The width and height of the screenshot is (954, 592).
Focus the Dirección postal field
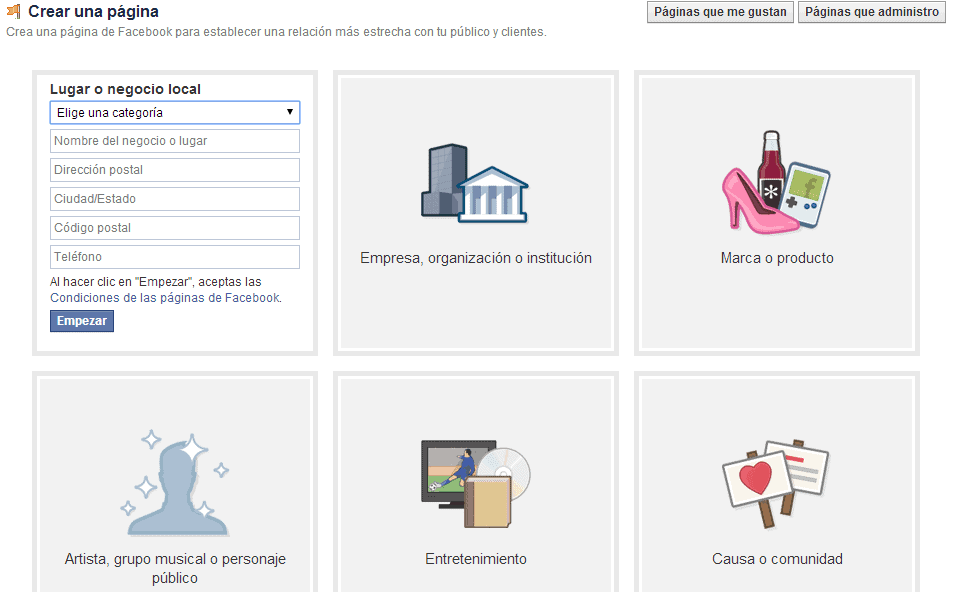[175, 170]
